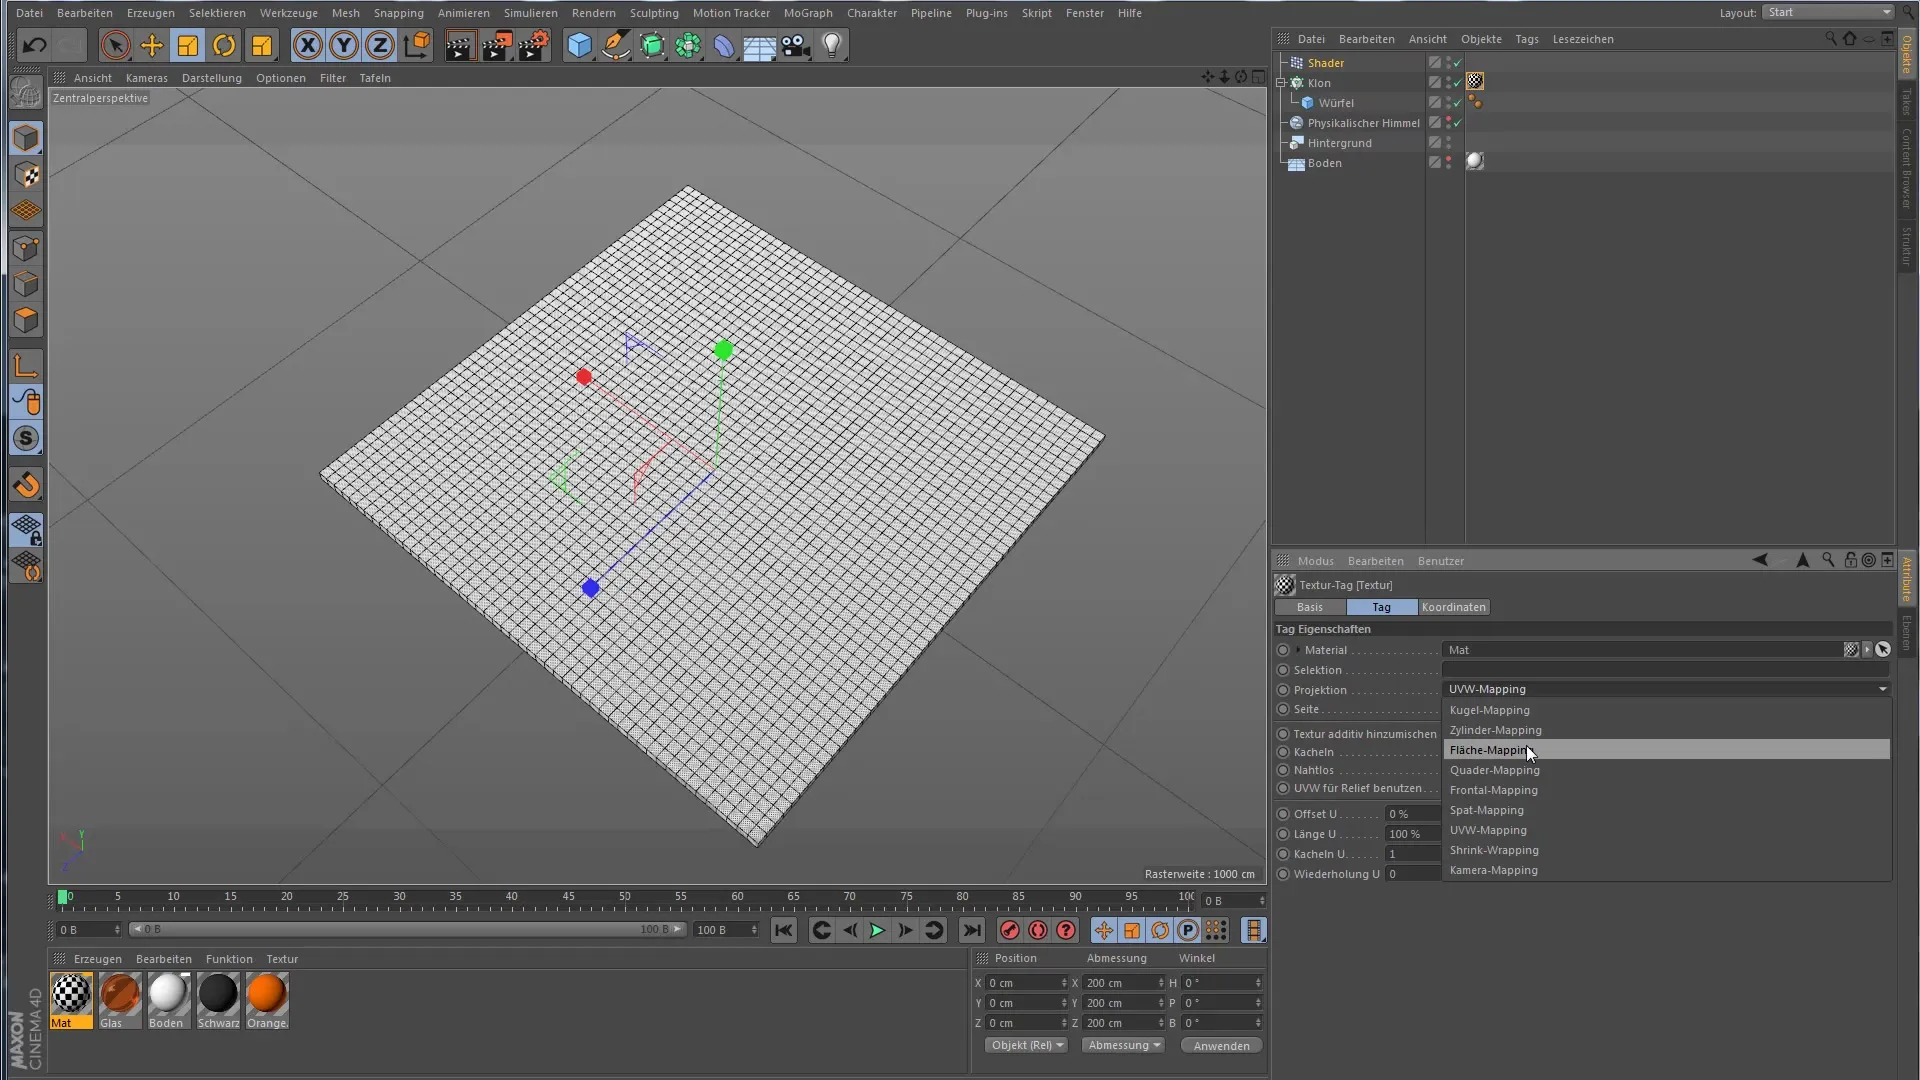Enable Polygons mode in left toolbar
1920x1080 pixels.
click(x=27, y=320)
